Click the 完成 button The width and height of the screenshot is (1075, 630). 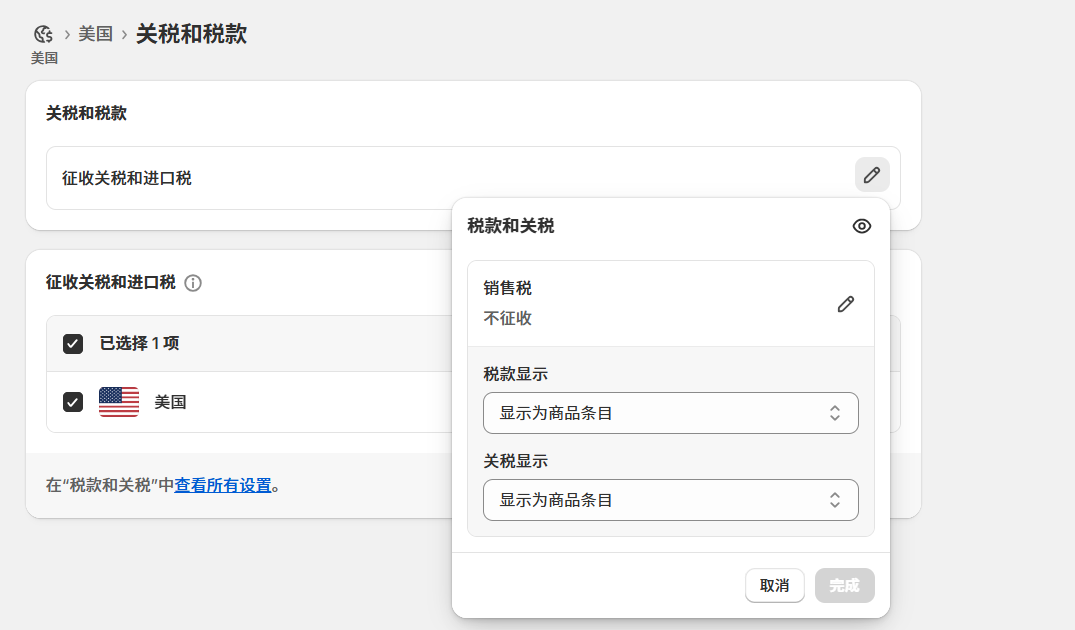[x=844, y=585]
